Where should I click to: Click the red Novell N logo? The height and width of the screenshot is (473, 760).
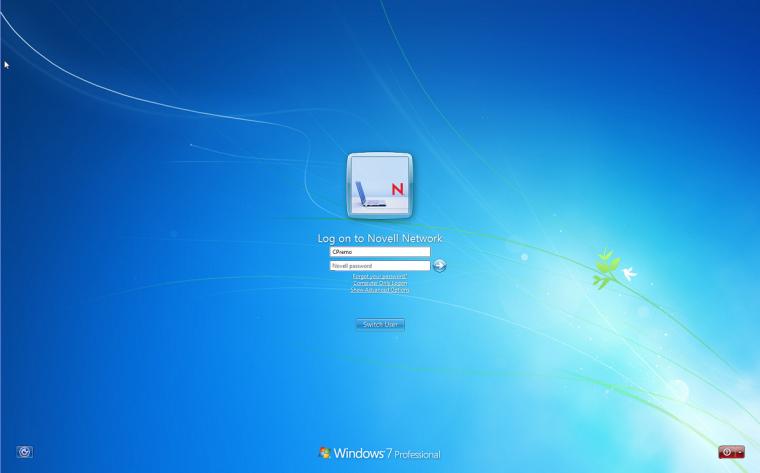(x=397, y=189)
